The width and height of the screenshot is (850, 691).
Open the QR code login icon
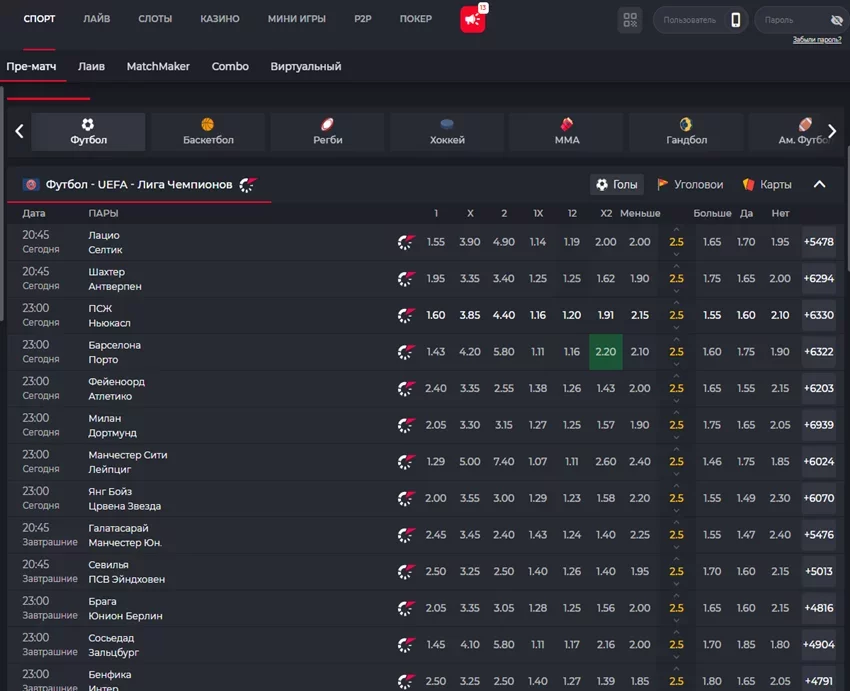coord(630,20)
